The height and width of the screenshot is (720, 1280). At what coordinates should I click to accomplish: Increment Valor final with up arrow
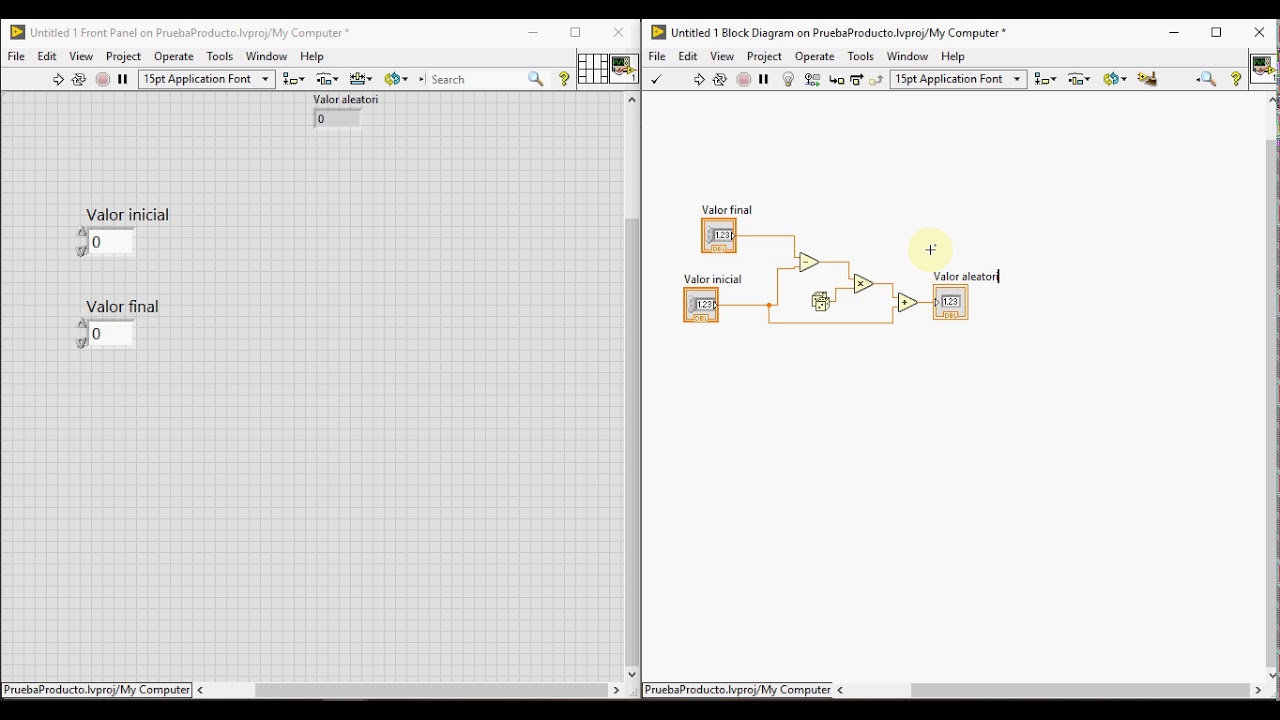[82, 325]
